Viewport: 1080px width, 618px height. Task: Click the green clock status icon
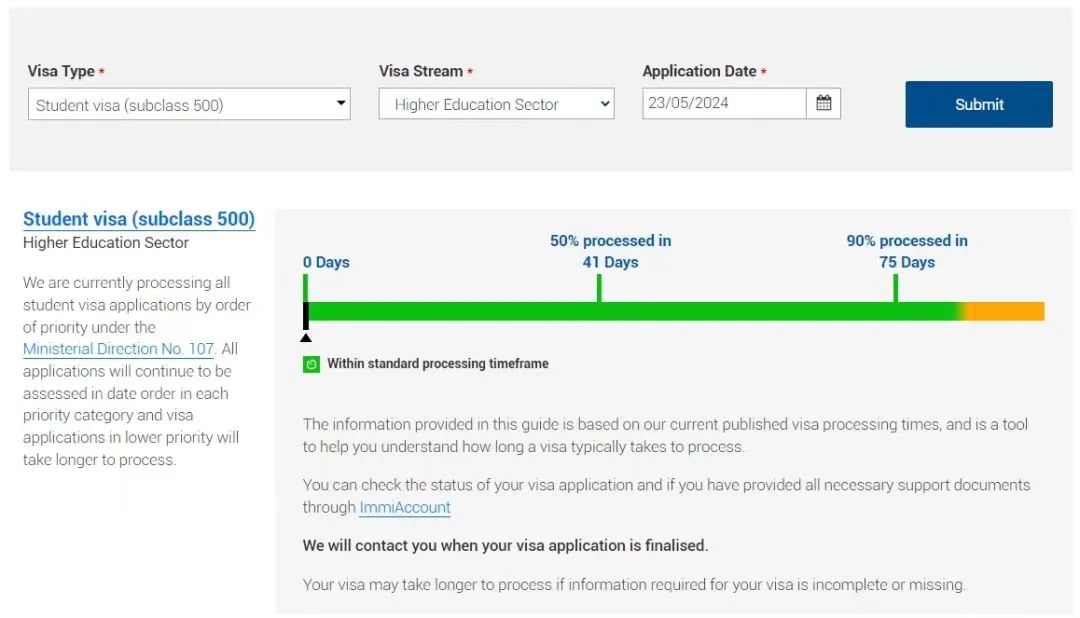tap(311, 364)
